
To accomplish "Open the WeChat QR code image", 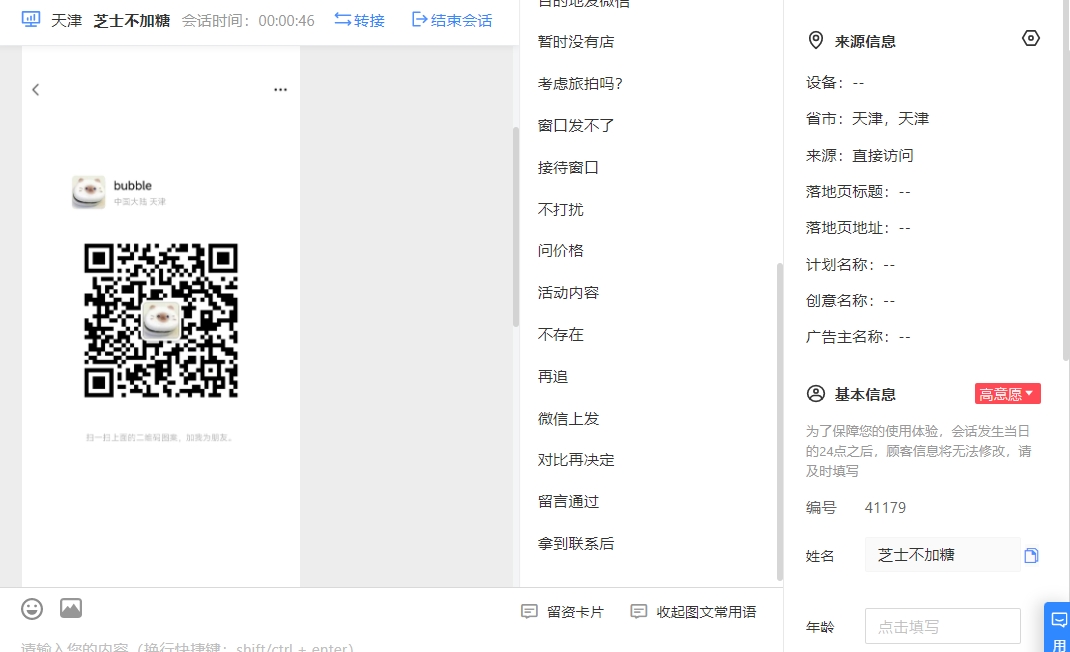I will point(161,320).
